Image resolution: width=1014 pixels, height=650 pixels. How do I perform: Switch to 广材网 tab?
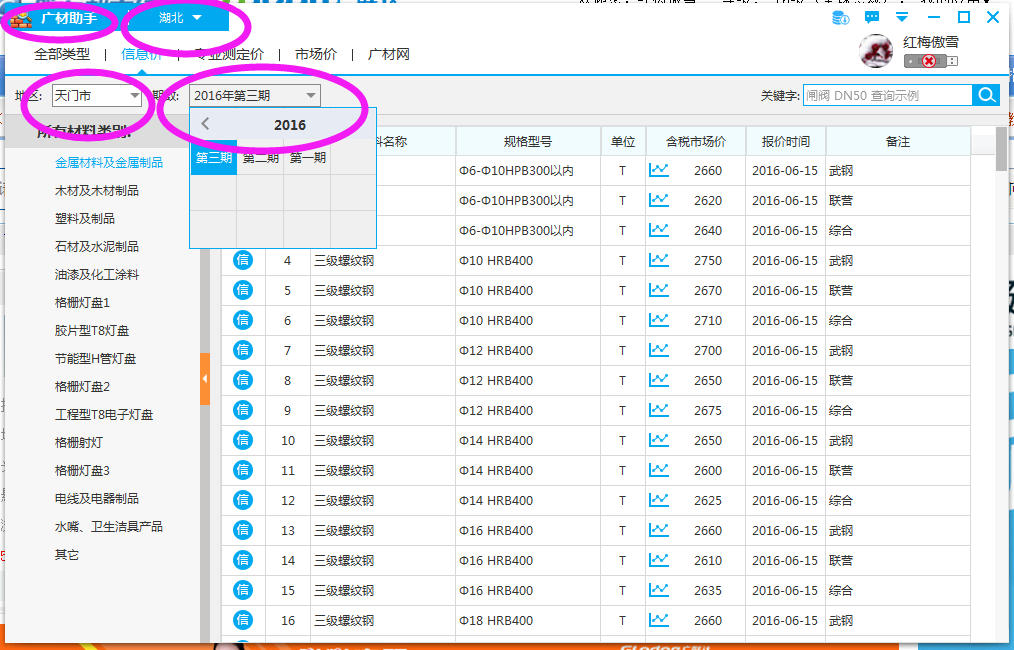[389, 54]
